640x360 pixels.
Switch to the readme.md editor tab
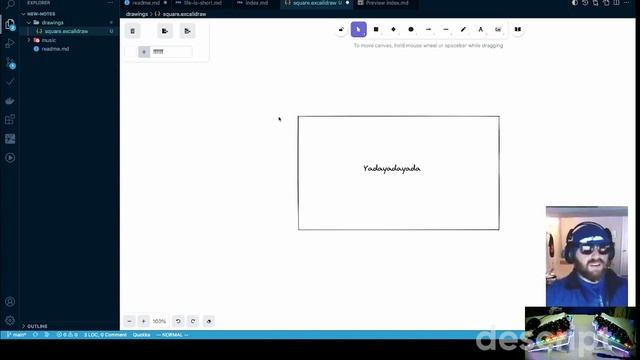(x=146, y=3)
